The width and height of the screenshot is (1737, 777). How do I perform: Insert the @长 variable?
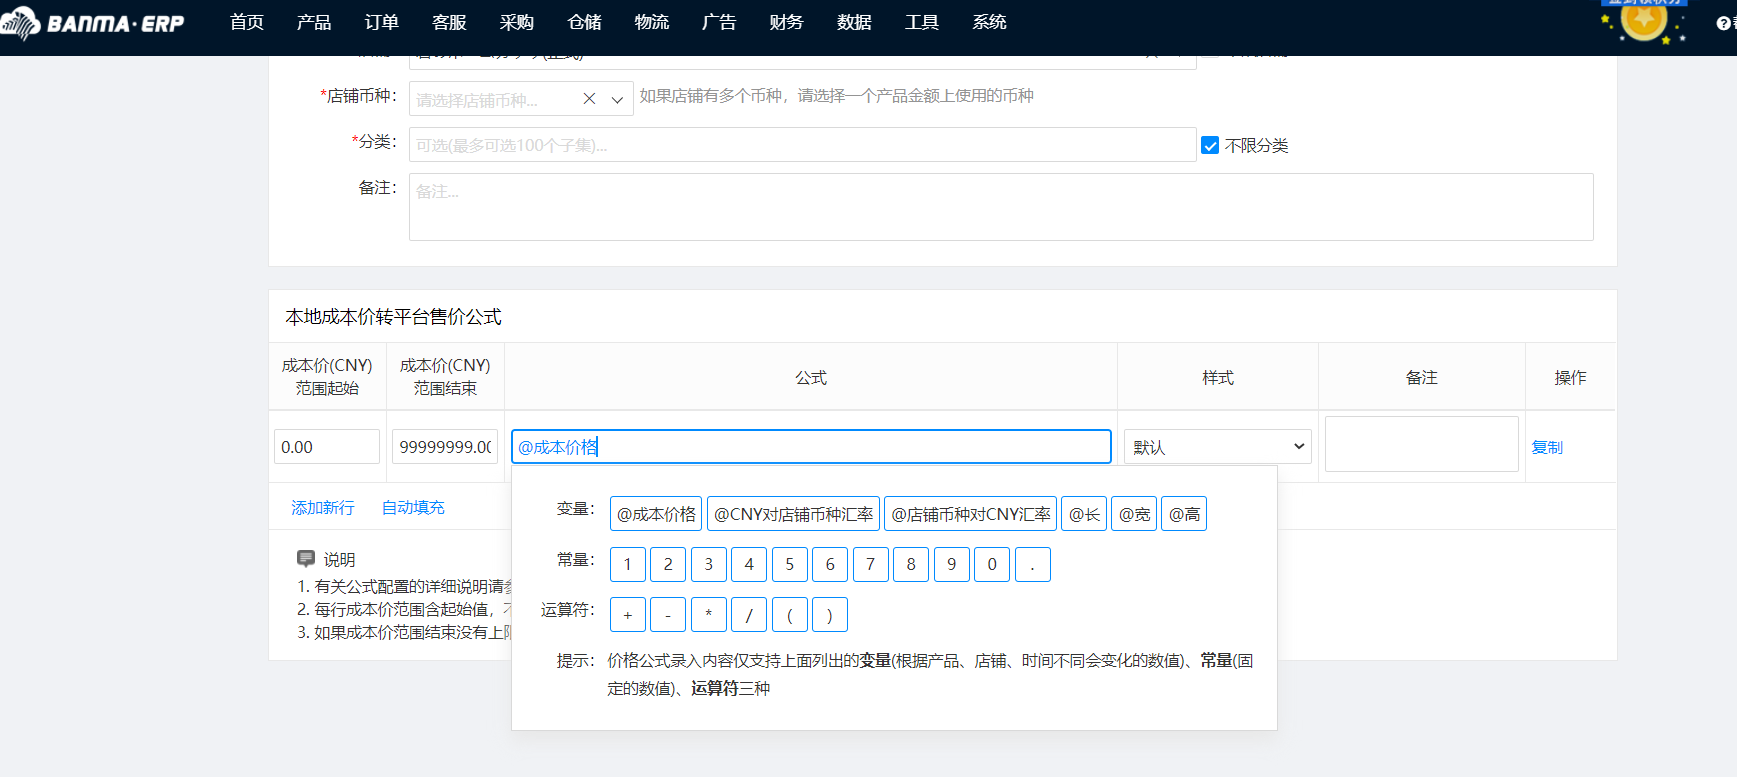click(x=1084, y=514)
